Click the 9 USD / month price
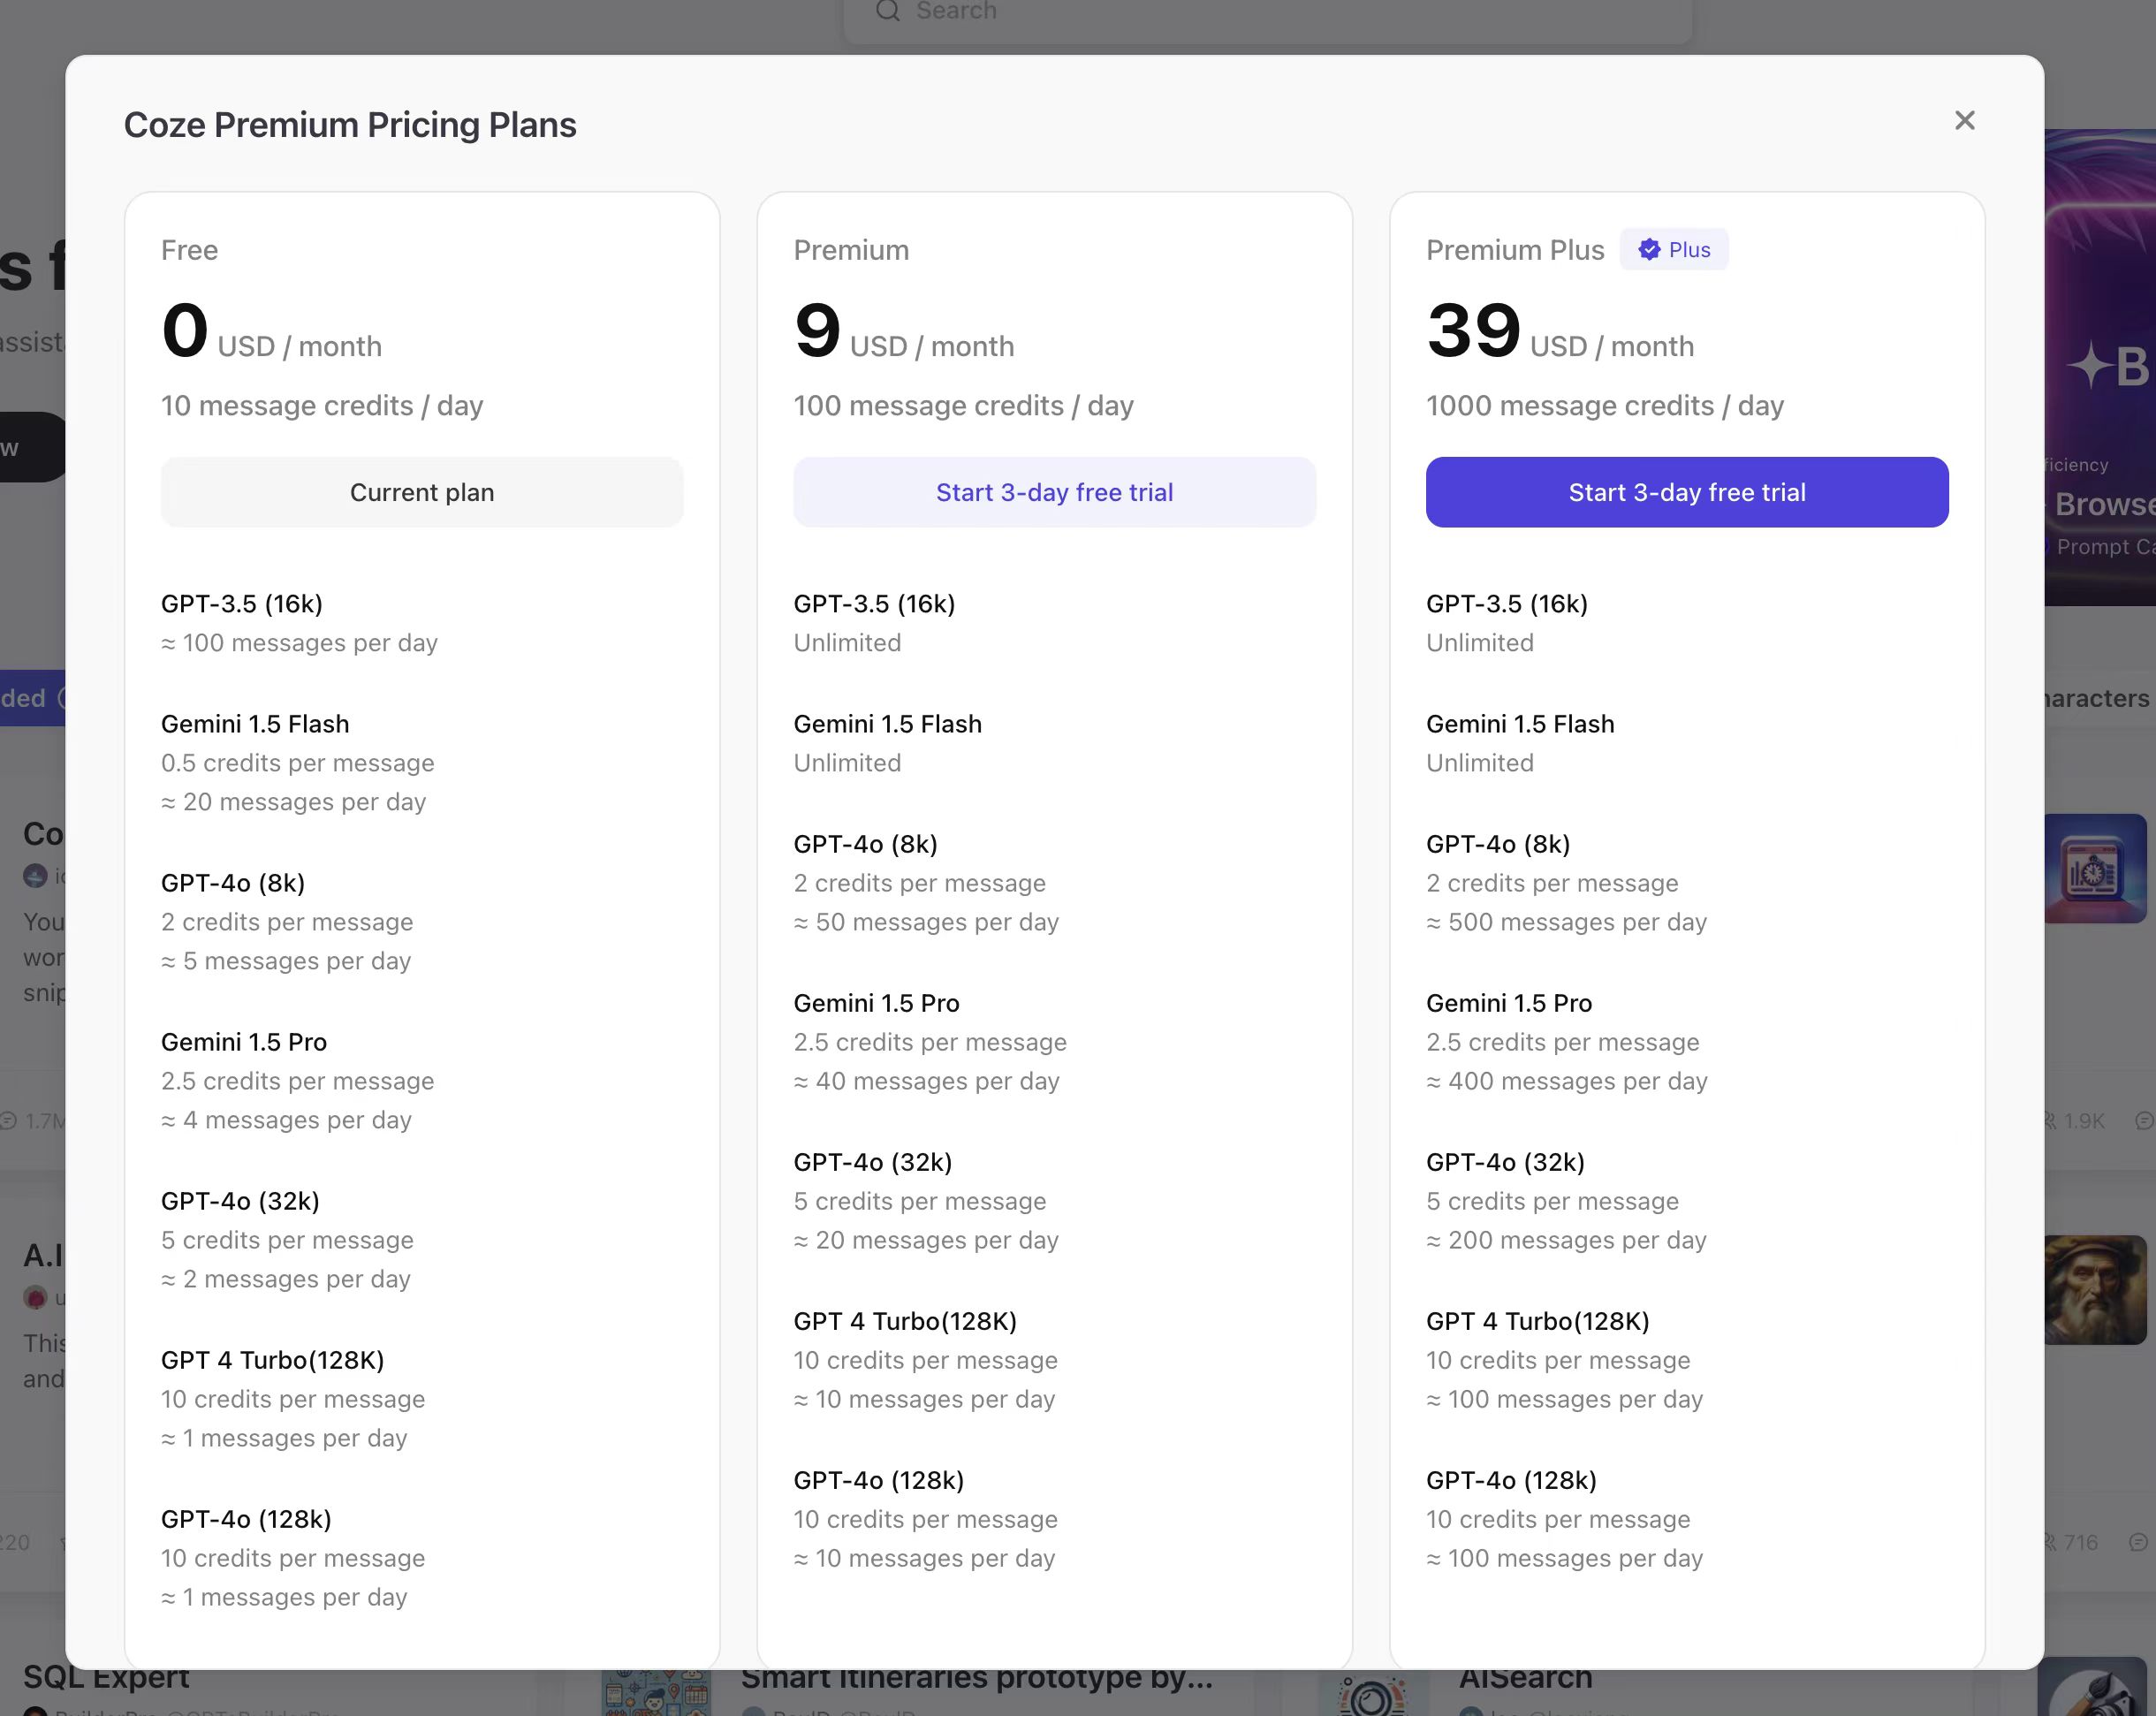This screenshot has width=2156, height=1716. 904,333
